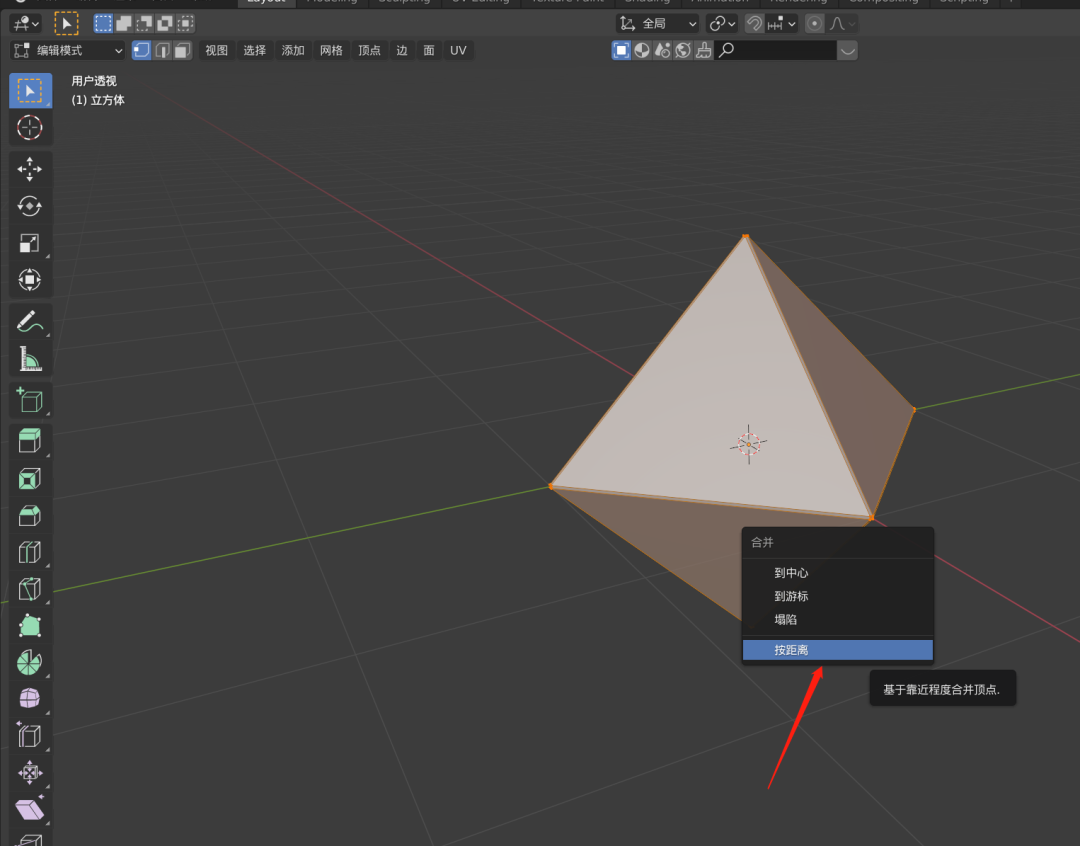Choose 到中心 in merge menu
Image resolution: width=1080 pixels, height=846 pixels.
tap(838, 572)
